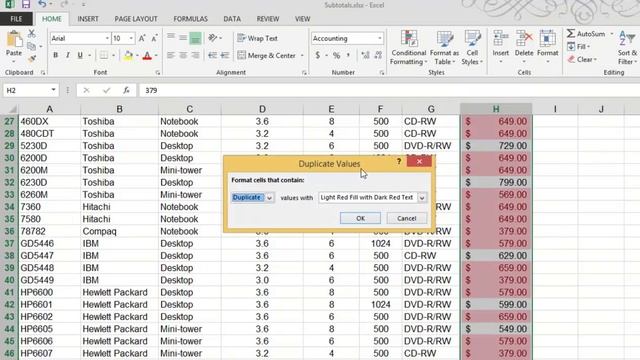Click the Save icon in Quick Access Toolbar
Viewport: 640px width, 360px height.
pyautogui.click(x=26, y=4)
